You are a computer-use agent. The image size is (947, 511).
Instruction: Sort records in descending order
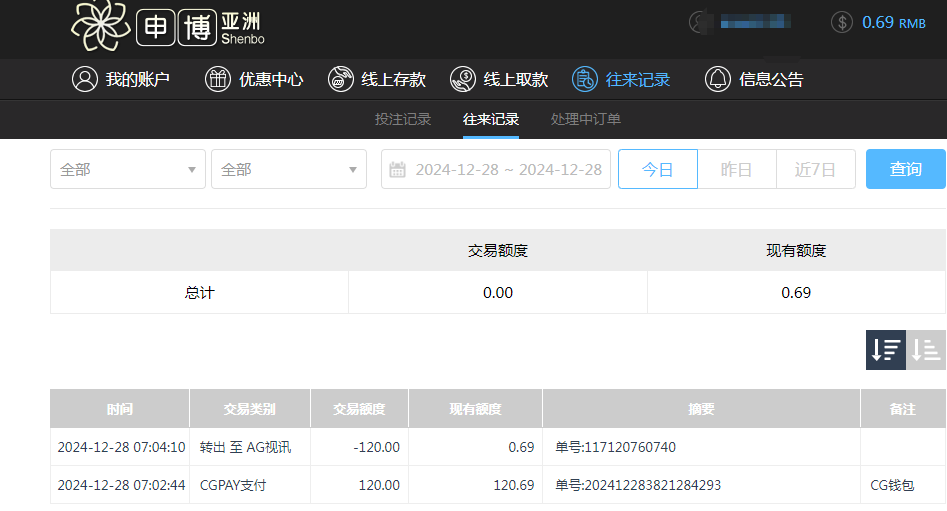885,350
